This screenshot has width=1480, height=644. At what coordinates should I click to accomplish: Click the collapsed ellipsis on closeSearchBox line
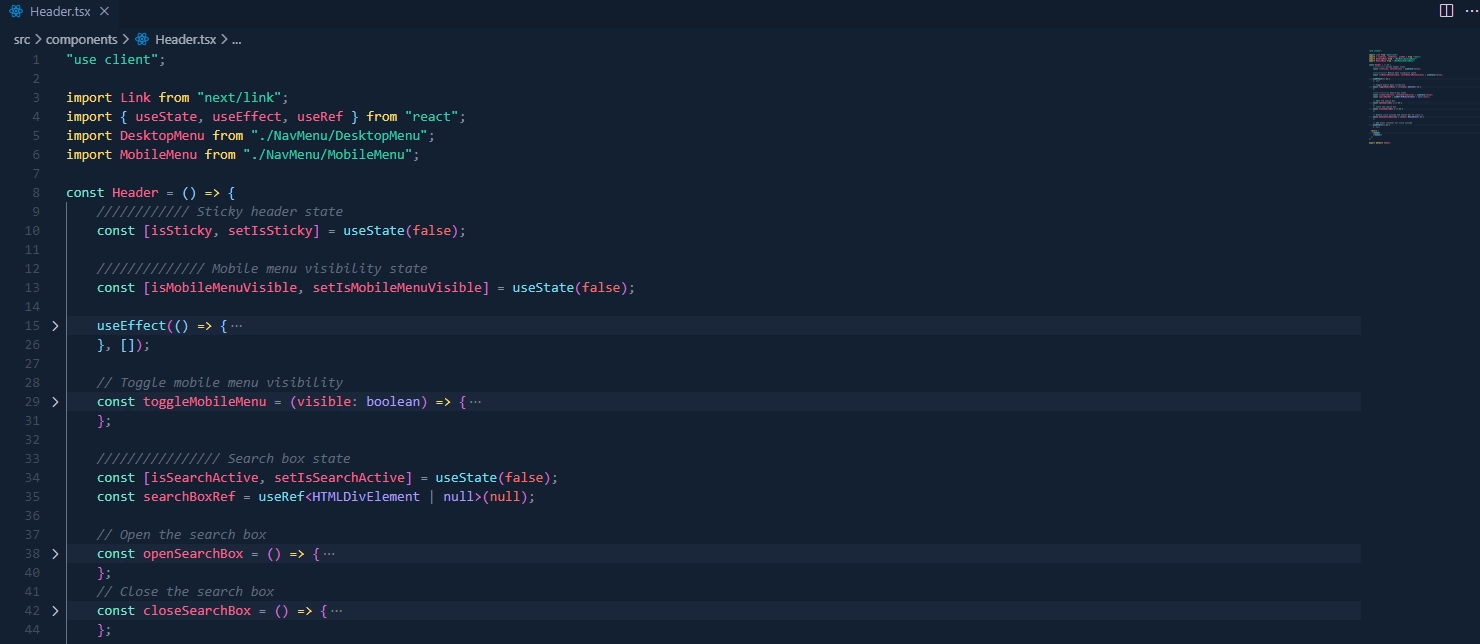point(336,611)
